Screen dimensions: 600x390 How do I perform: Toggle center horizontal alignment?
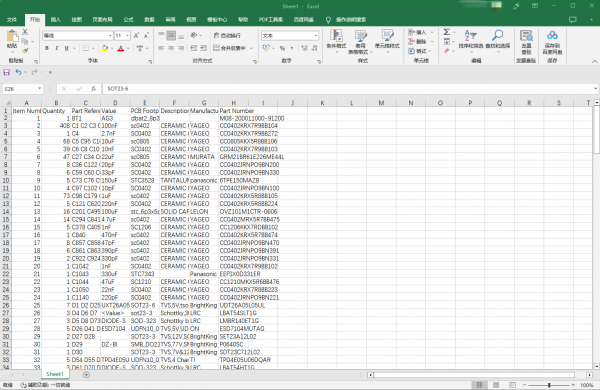click(171, 48)
